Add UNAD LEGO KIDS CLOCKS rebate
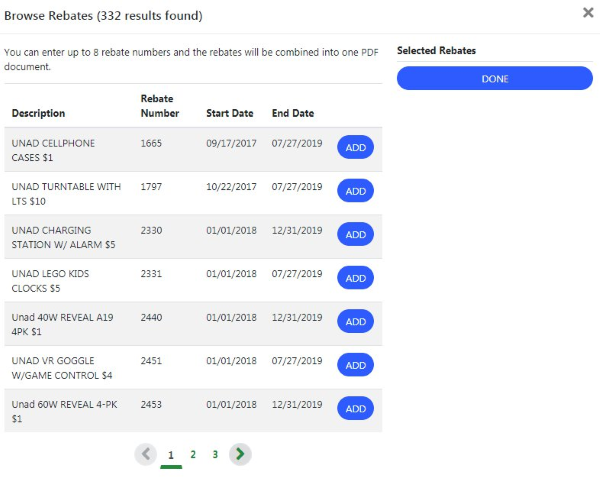 point(355,278)
